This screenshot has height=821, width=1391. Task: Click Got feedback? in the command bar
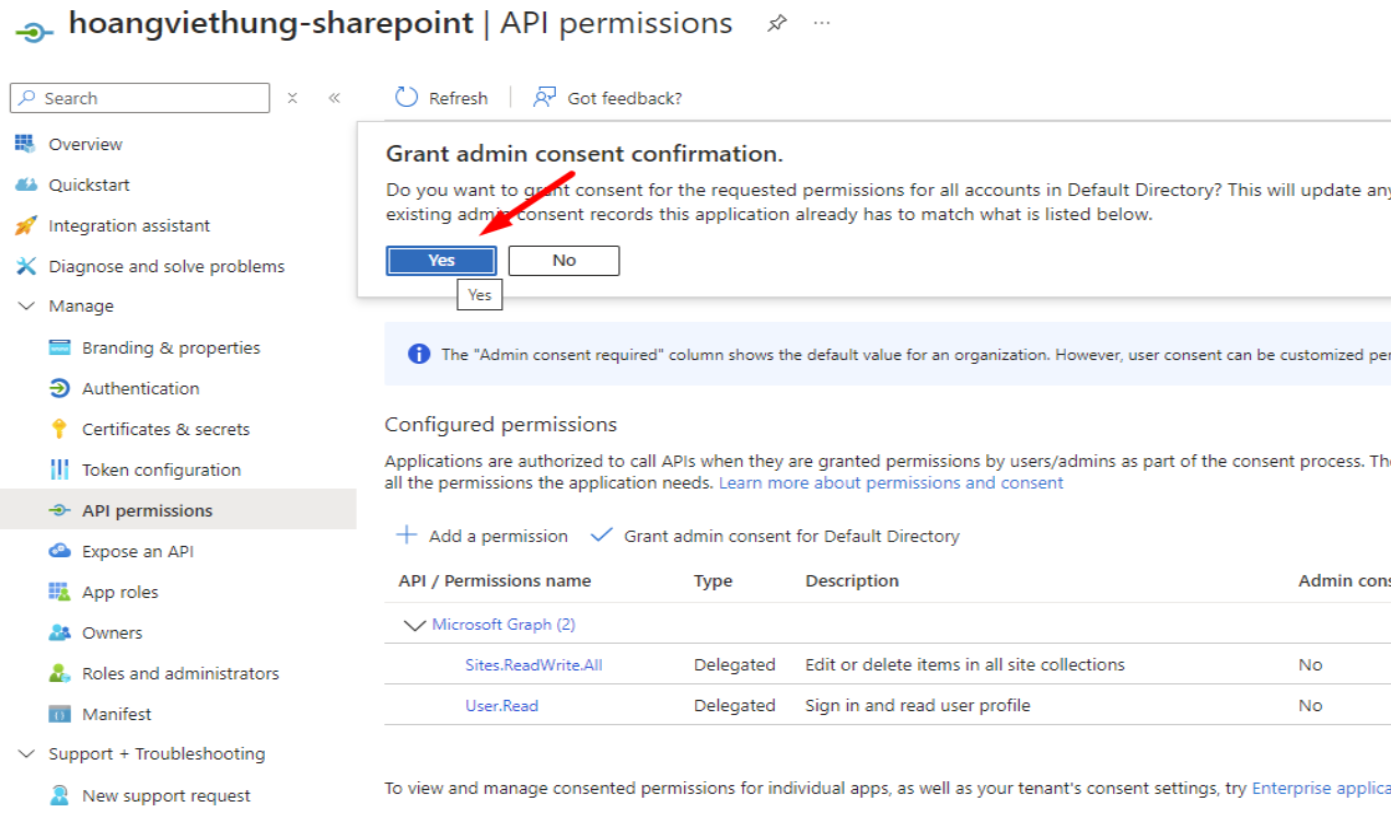pos(608,98)
